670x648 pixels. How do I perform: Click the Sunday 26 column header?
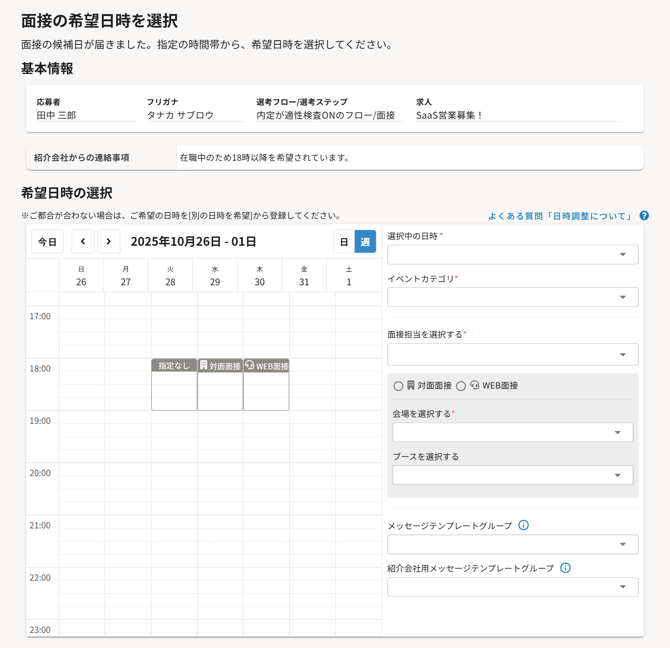81,276
